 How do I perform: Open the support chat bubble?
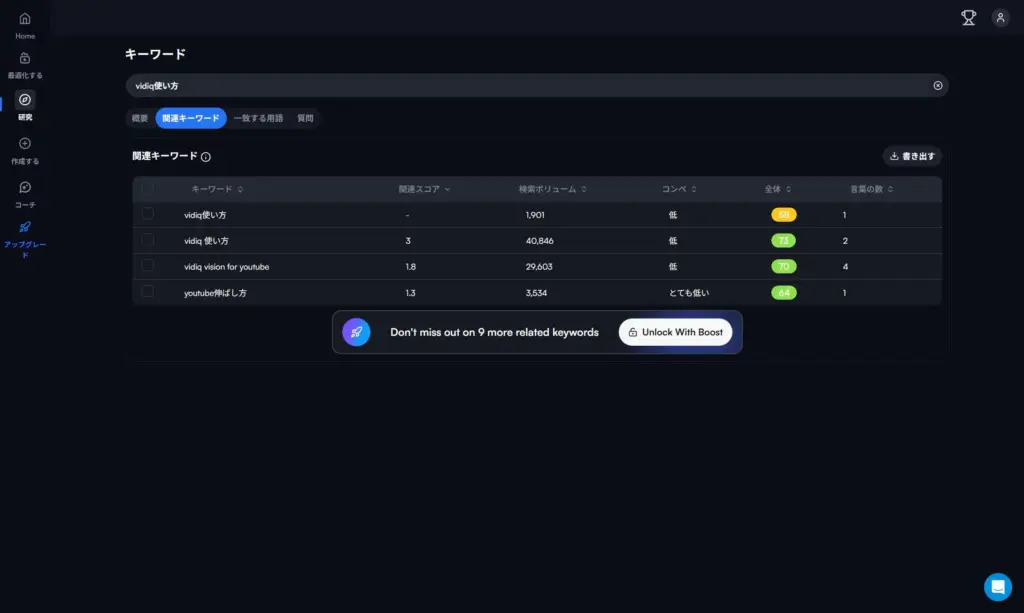pos(998,587)
